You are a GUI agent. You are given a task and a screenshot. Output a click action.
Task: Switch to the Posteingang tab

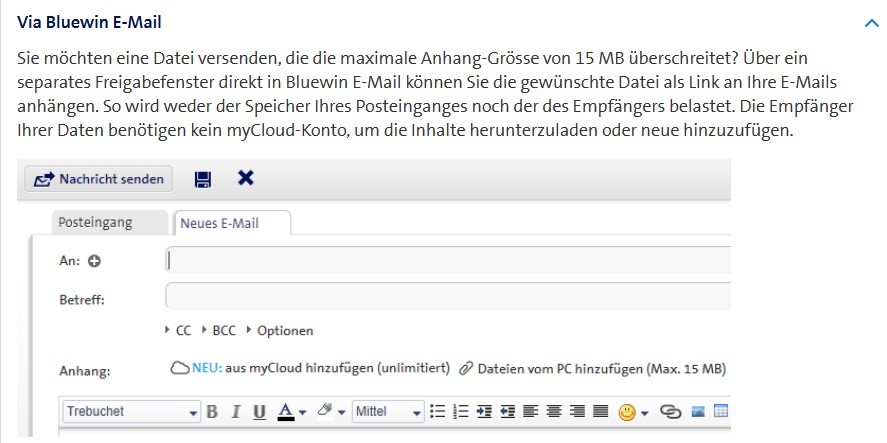[96, 223]
